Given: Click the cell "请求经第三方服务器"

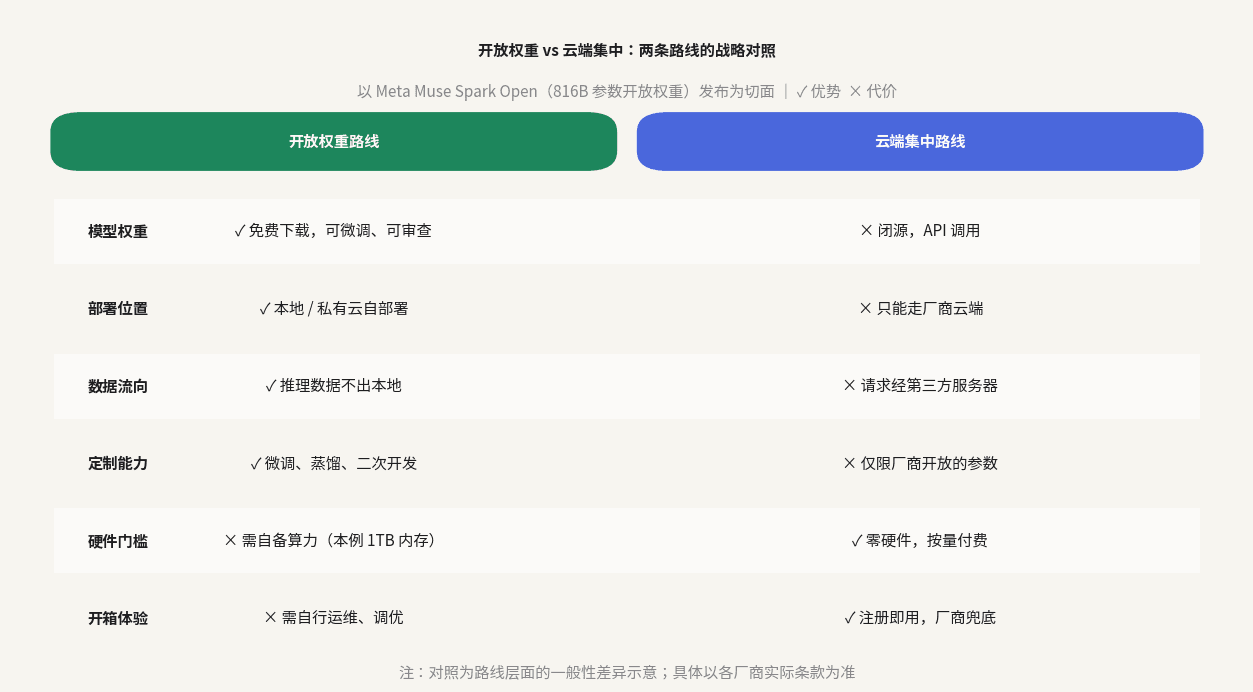Looking at the screenshot, I should [920, 385].
